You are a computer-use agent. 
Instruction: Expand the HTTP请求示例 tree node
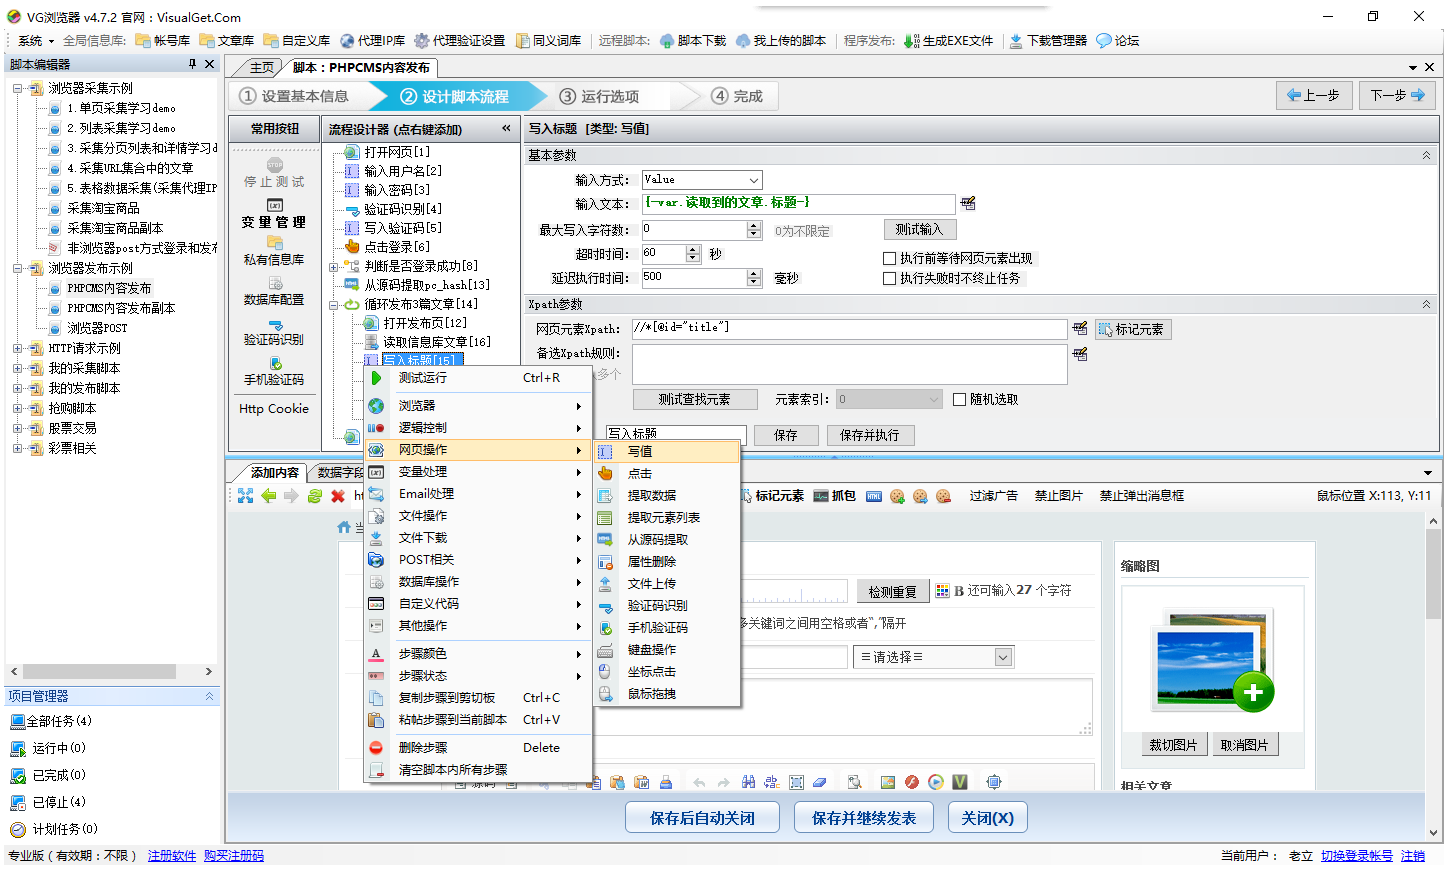coord(18,348)
